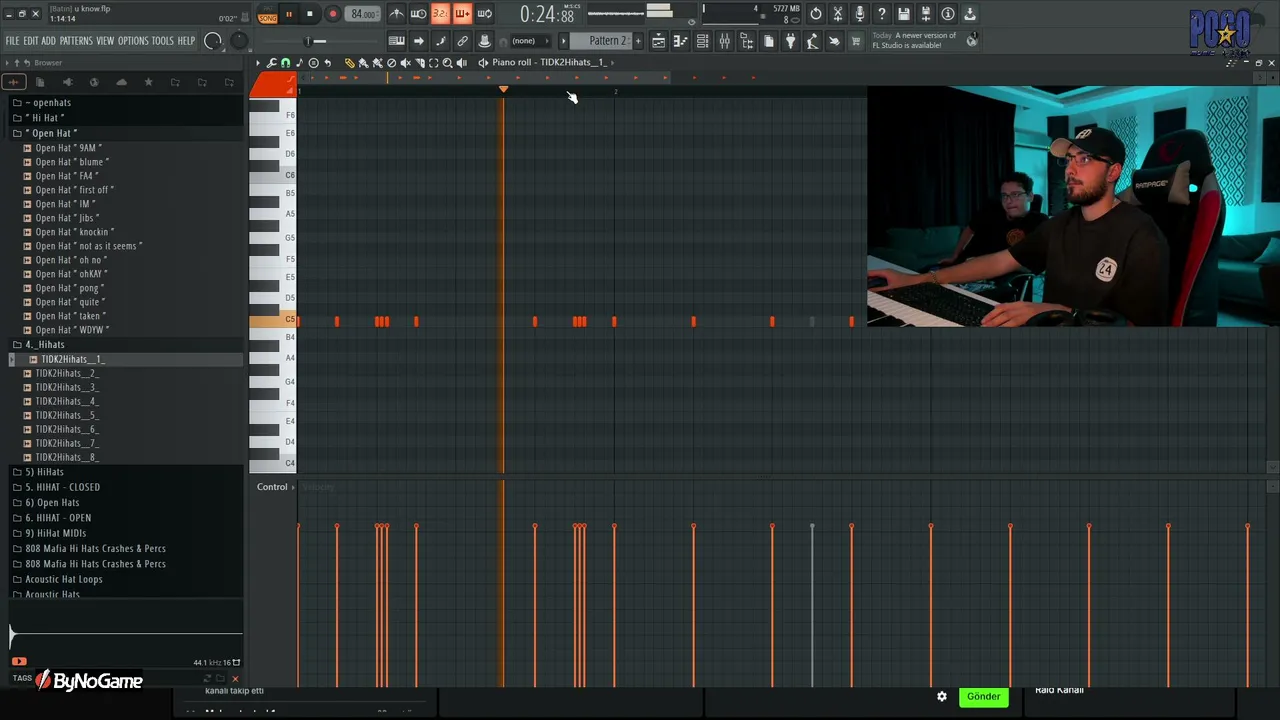This screenshot has width=1280, height=720.
Task: Click the tempo 84.000 field
Action: 363,14
